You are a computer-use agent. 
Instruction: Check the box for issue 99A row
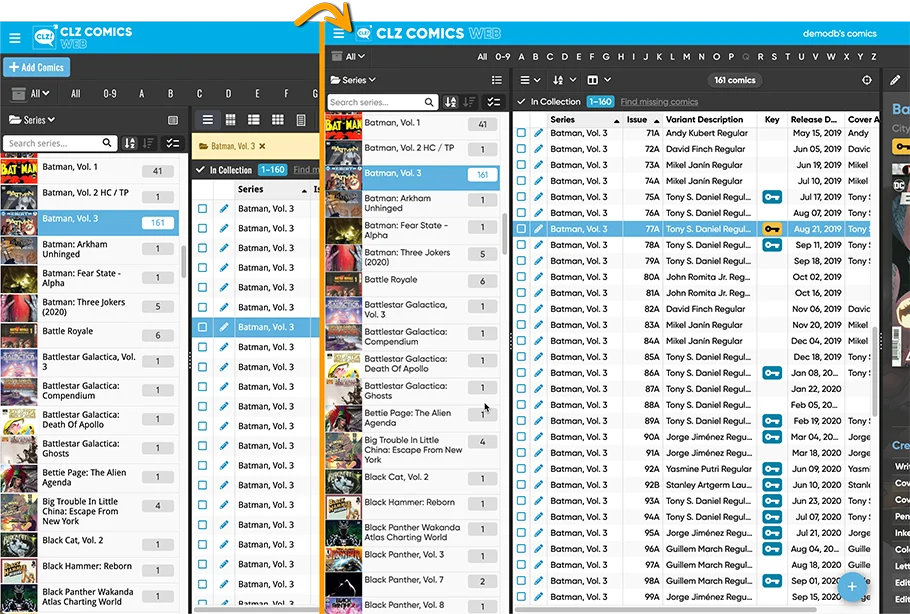click(x=521, y=597)
